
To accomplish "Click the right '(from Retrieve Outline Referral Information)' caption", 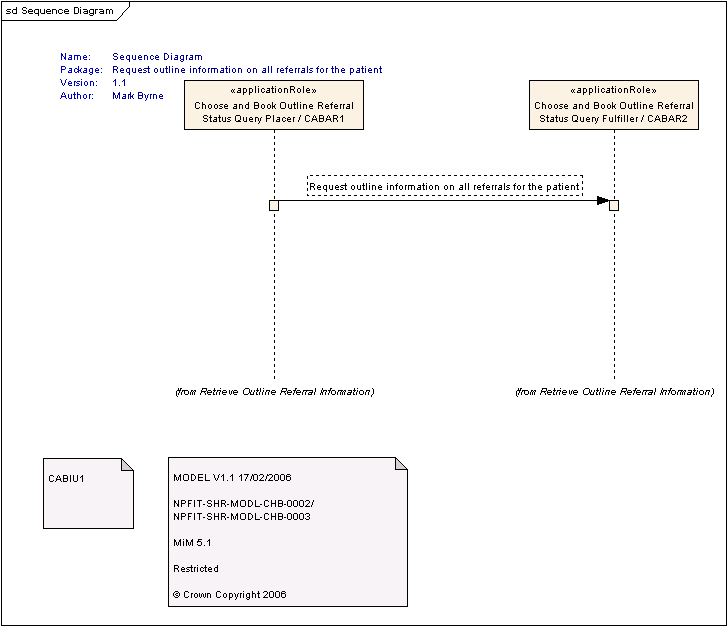I will 614,392.
